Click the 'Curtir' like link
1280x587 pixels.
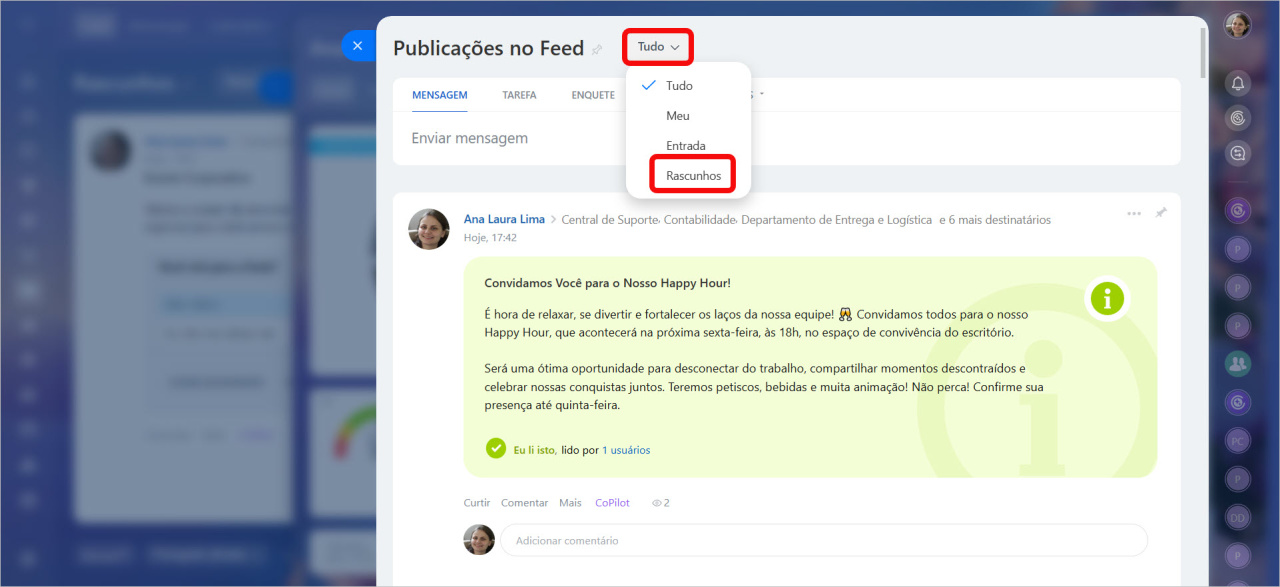[477, 503]
